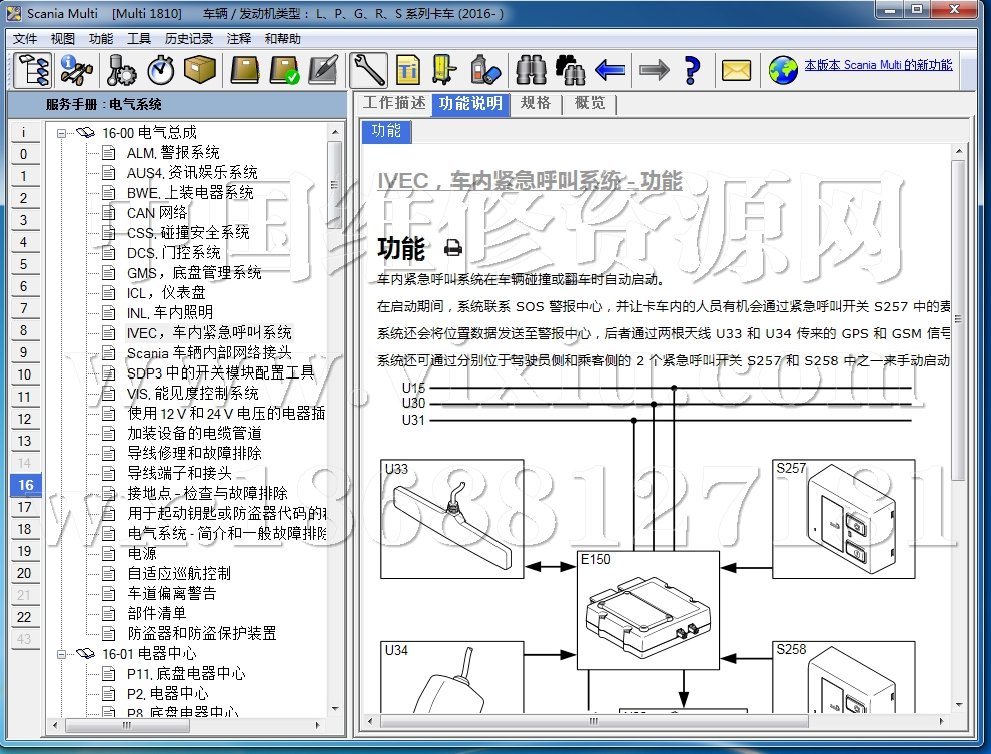Collapse the 16-00 电气总成 tree node
Viewport: 991px width, 754px height.
(63, 132)
